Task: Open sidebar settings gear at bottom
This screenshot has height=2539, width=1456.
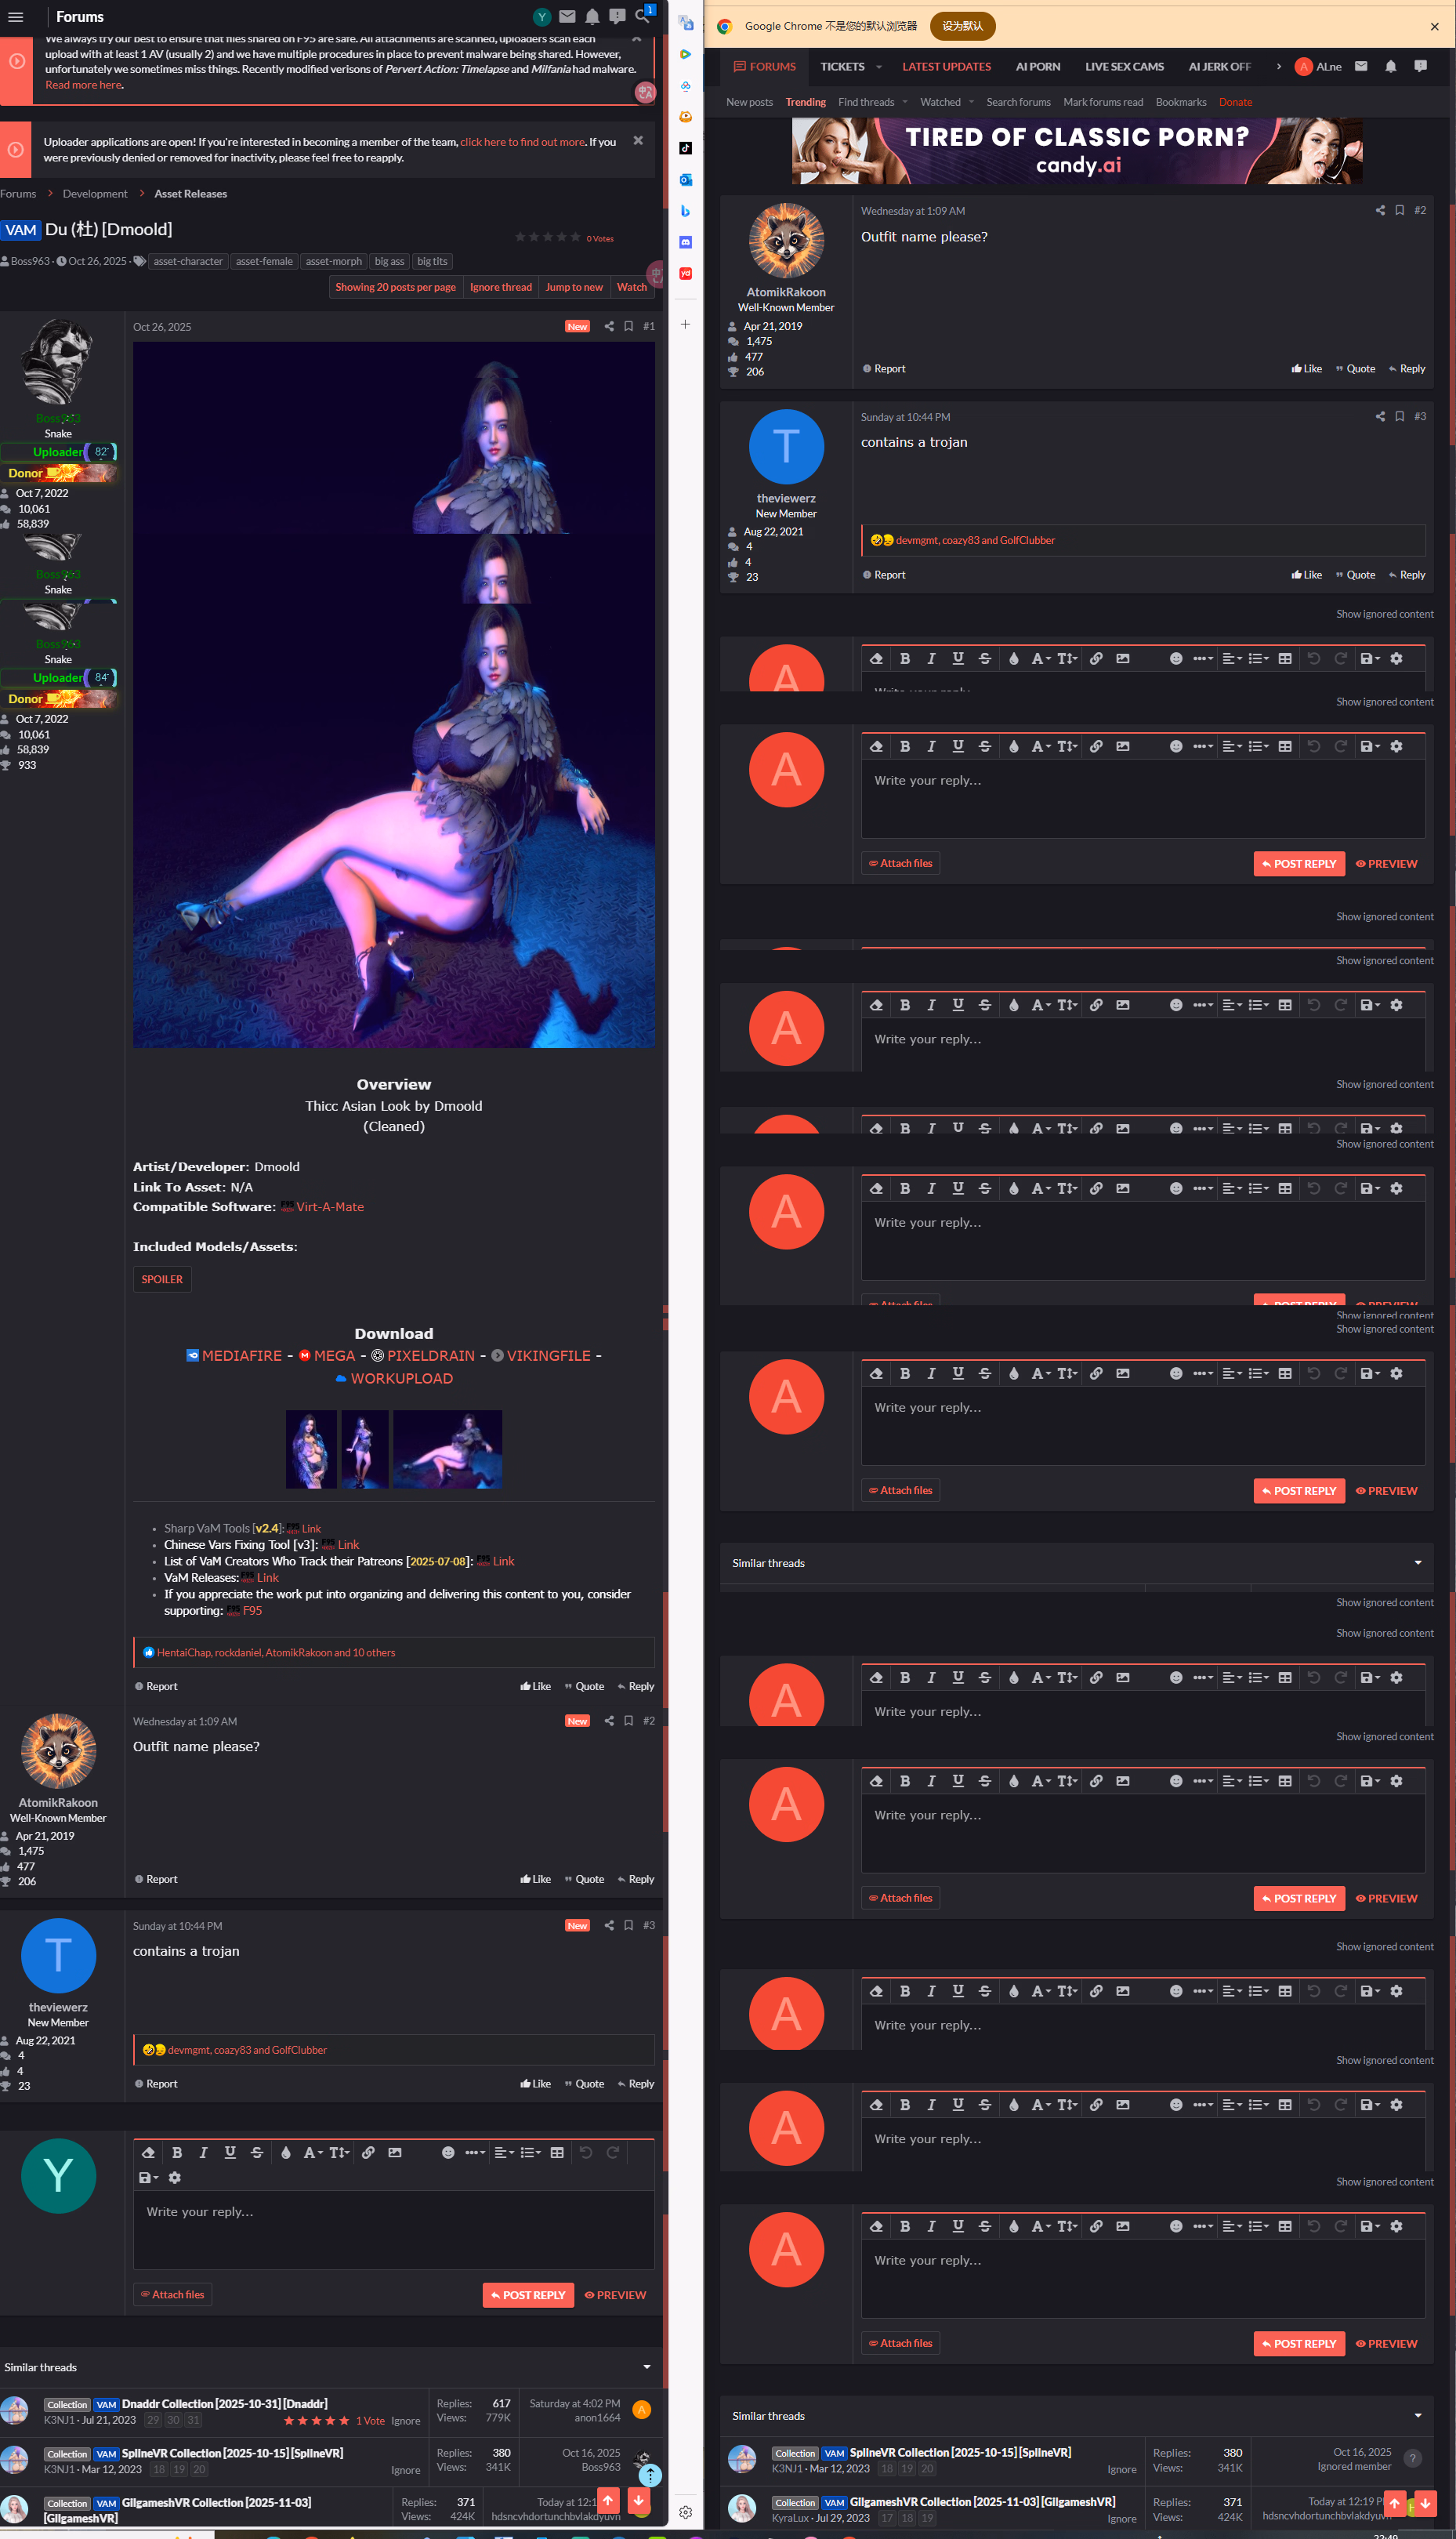Action: (685, 2511)
